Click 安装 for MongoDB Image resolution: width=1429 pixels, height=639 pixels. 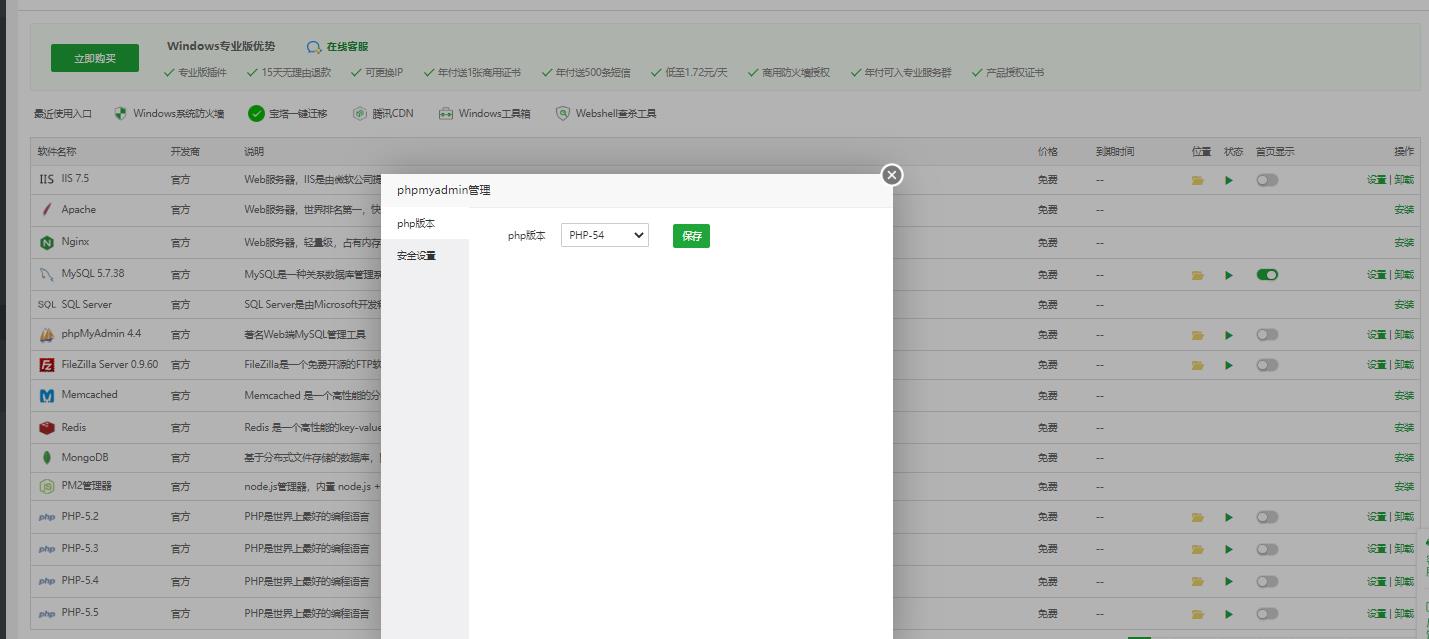tap(1404, 458)
